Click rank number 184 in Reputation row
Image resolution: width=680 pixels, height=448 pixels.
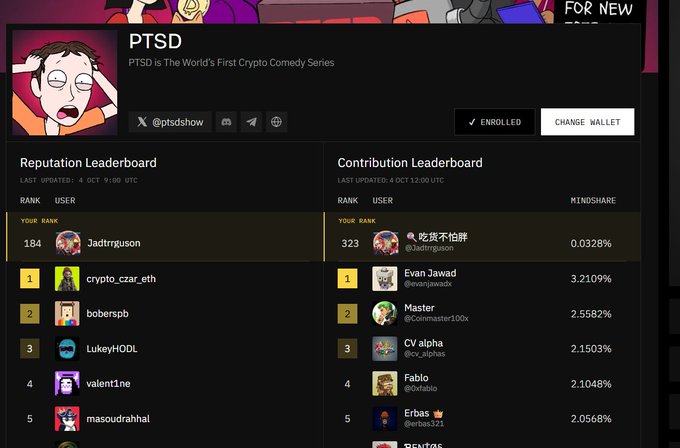pyautogui.click(x=33, y=243)
